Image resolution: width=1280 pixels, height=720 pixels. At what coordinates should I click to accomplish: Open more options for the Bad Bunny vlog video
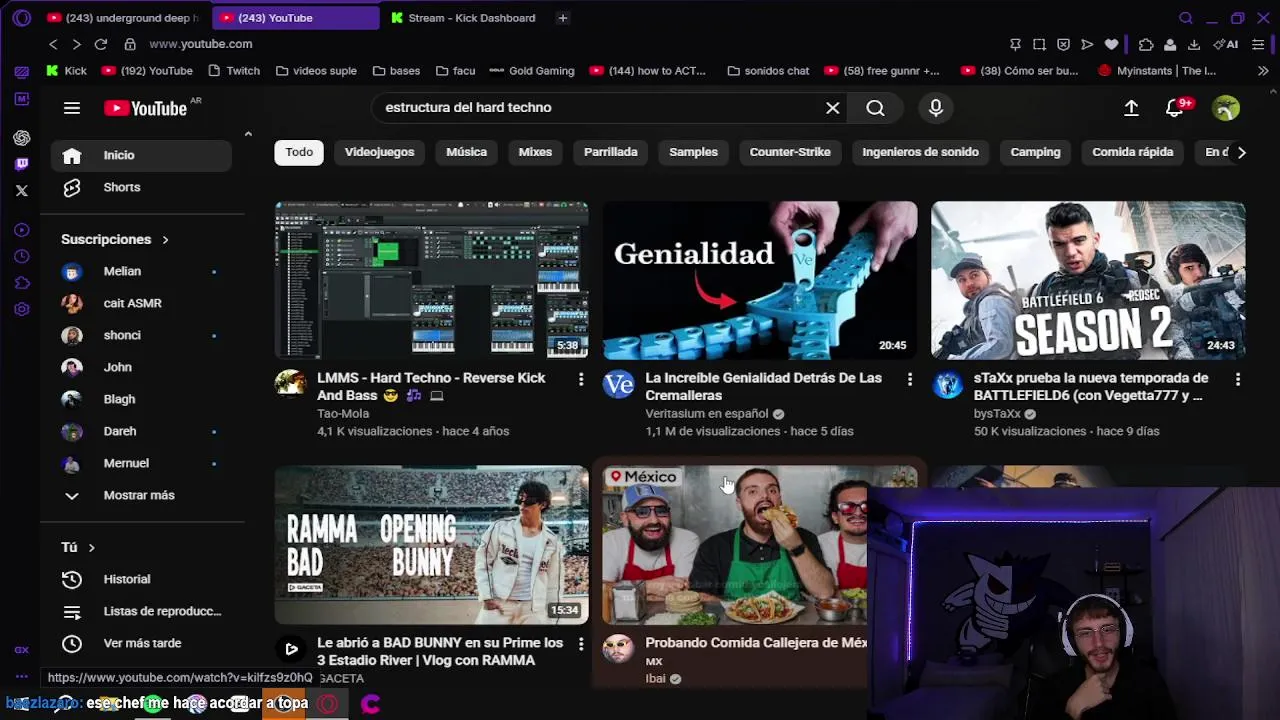pyautogui.click(x=581, y=644)
